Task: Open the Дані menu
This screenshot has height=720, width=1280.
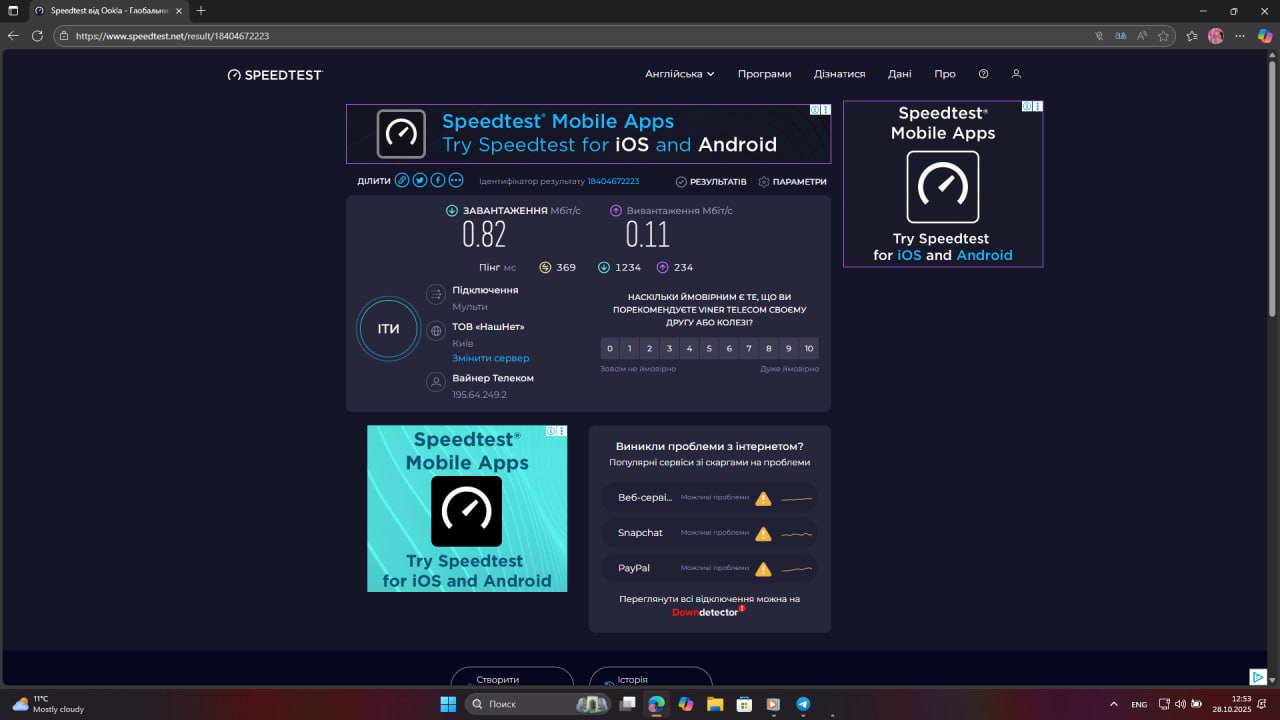Action: 899,74
